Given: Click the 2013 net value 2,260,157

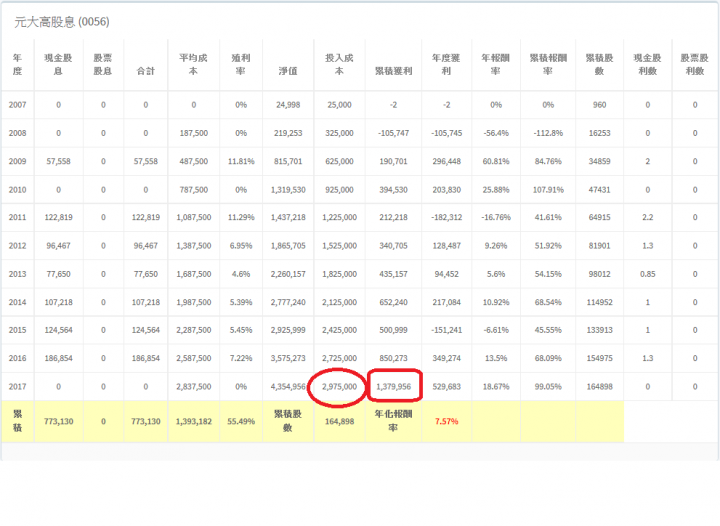Looking at the screenshot, I should [288, 274].
